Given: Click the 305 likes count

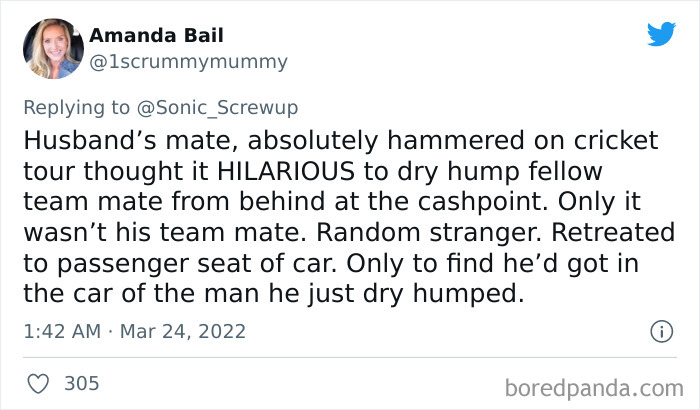Looking at the screenshot, I should [81, 383].
